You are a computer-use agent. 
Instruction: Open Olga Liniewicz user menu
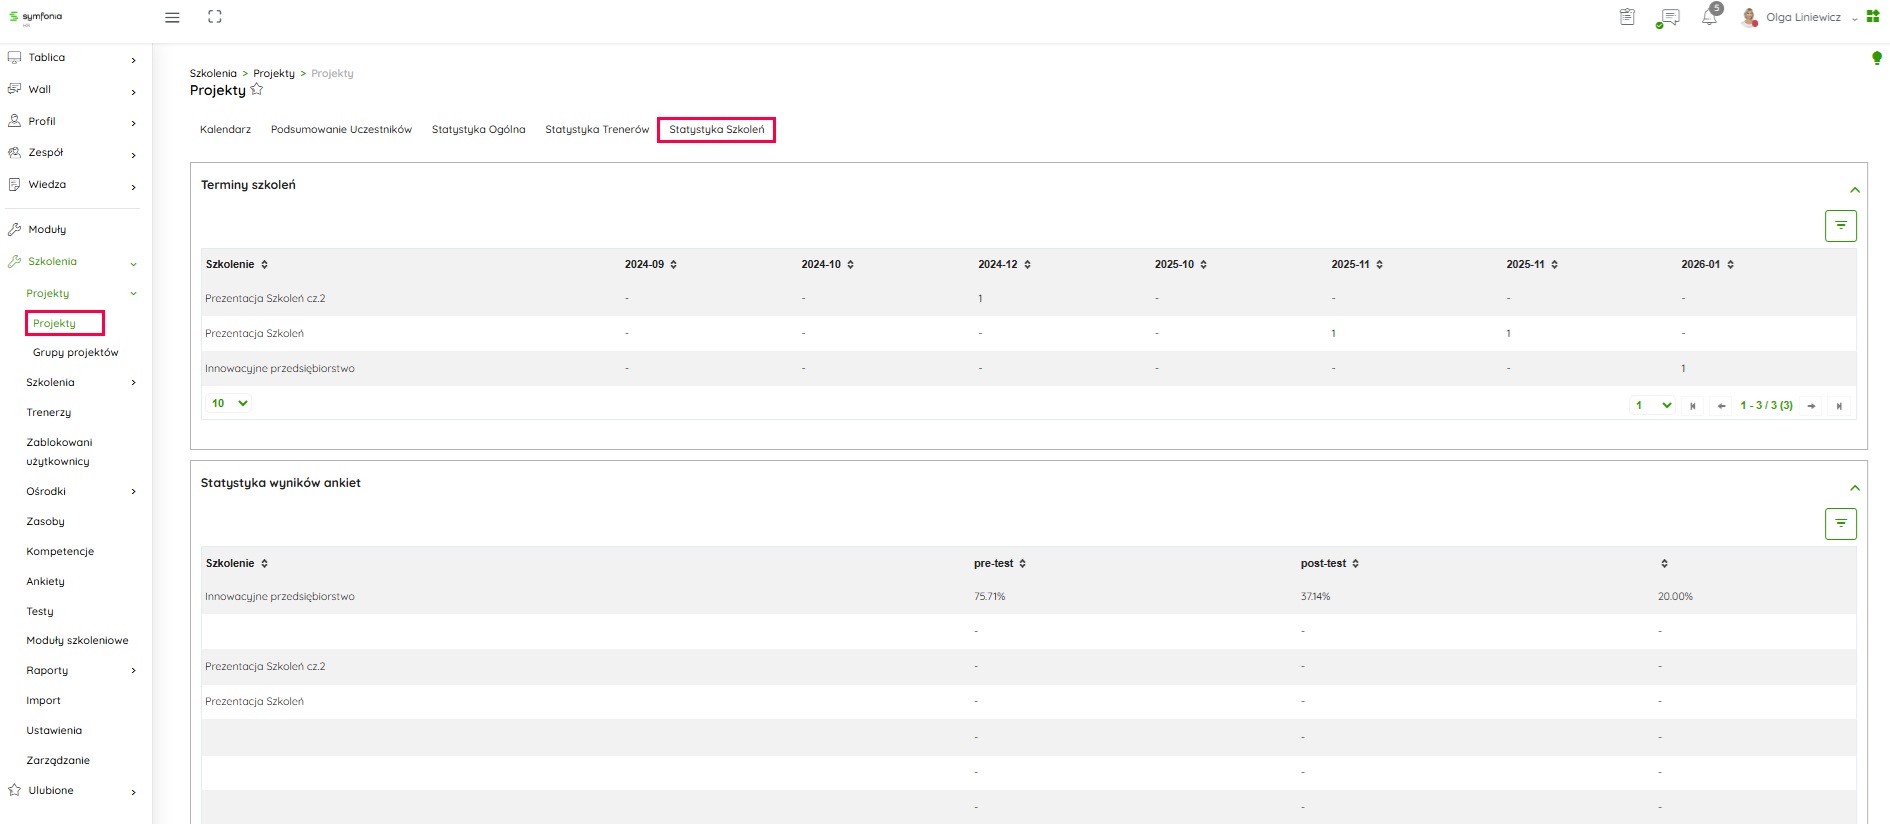[x=1802, y=18]
